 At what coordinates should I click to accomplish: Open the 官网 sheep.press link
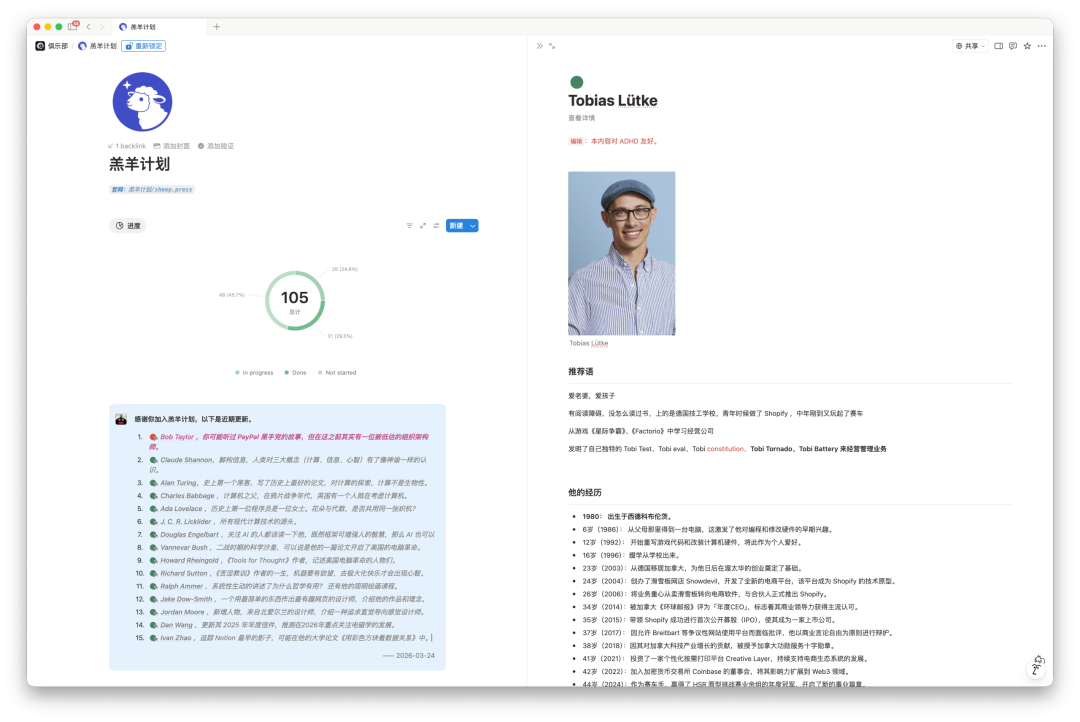point(152,189)
